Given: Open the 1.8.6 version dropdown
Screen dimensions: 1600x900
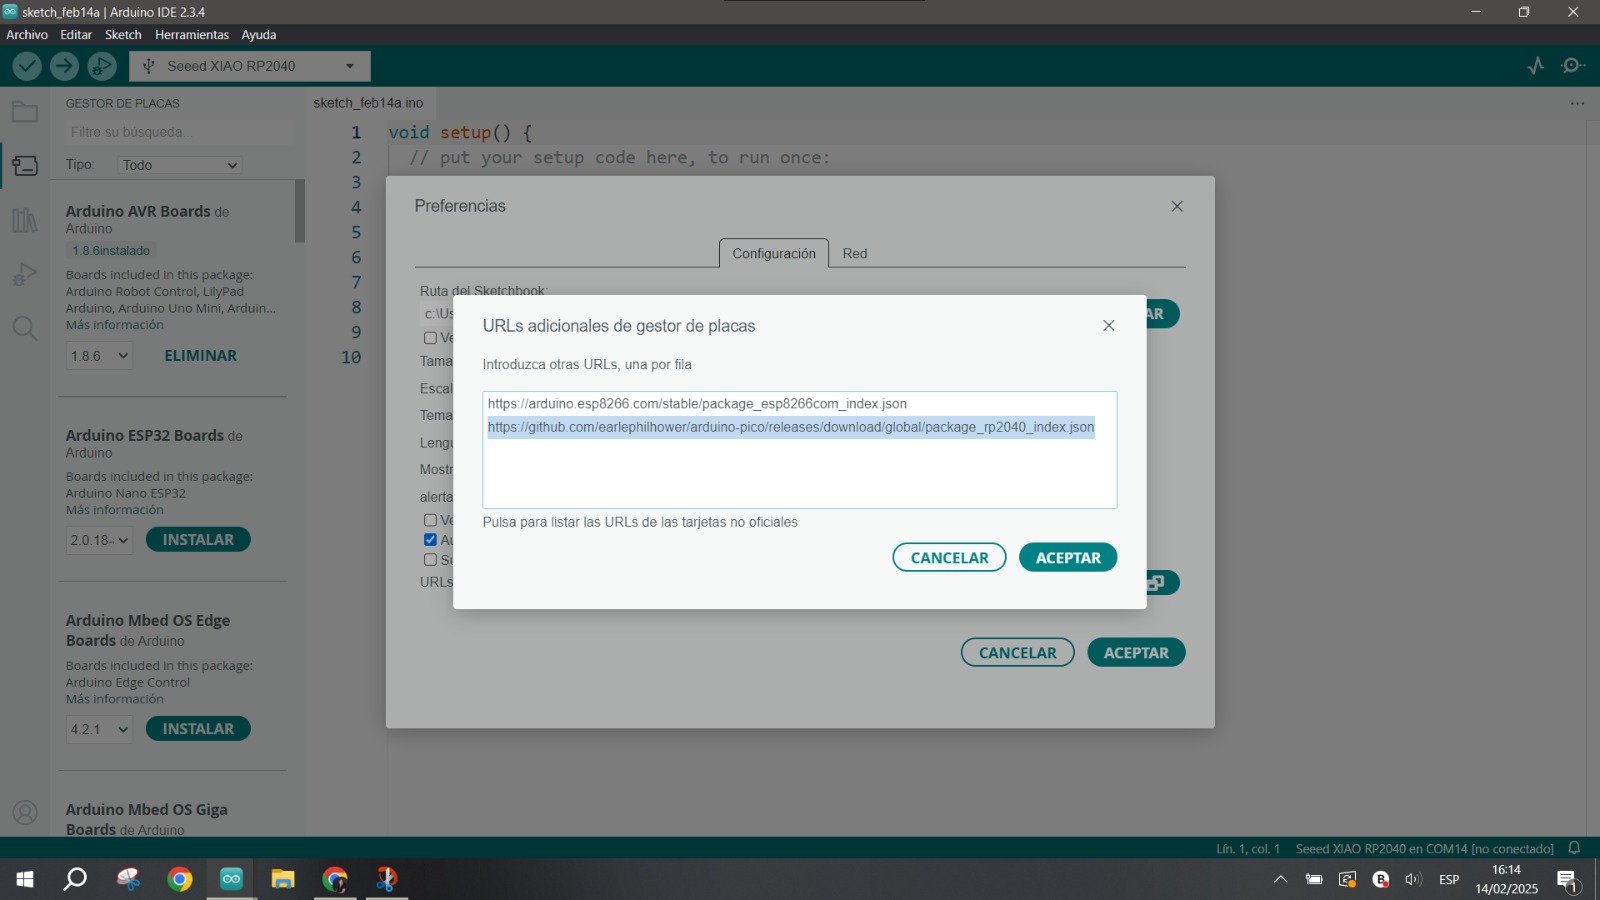Looking at the screenshot, I should (x=99, y=356).
